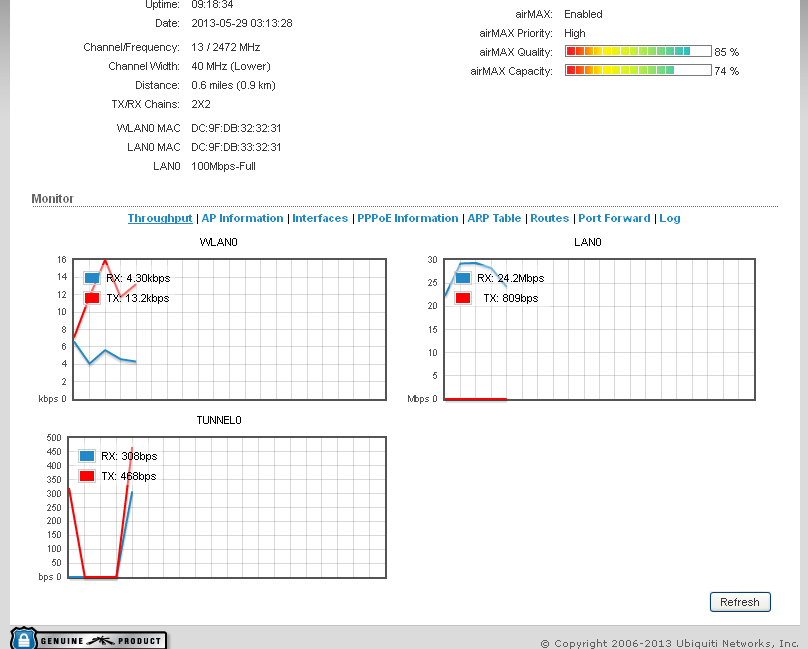Click RX: 308bps legend text

coord(129,456)
